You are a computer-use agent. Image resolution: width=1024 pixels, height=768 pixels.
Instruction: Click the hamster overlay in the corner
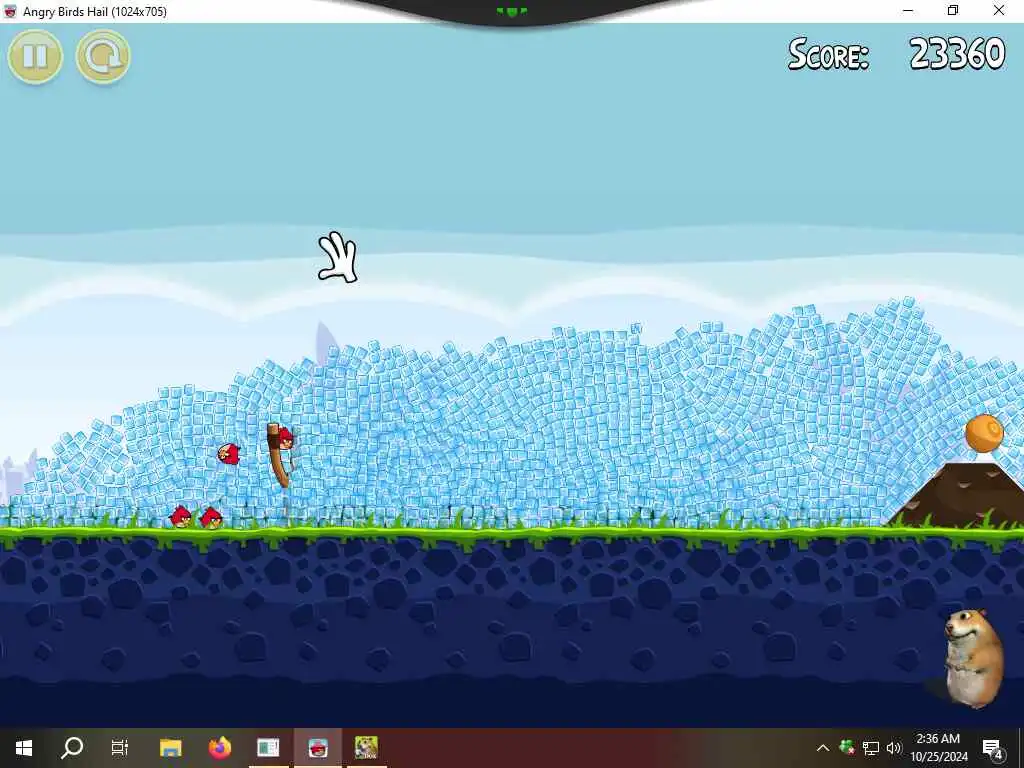tap(973, 658)
